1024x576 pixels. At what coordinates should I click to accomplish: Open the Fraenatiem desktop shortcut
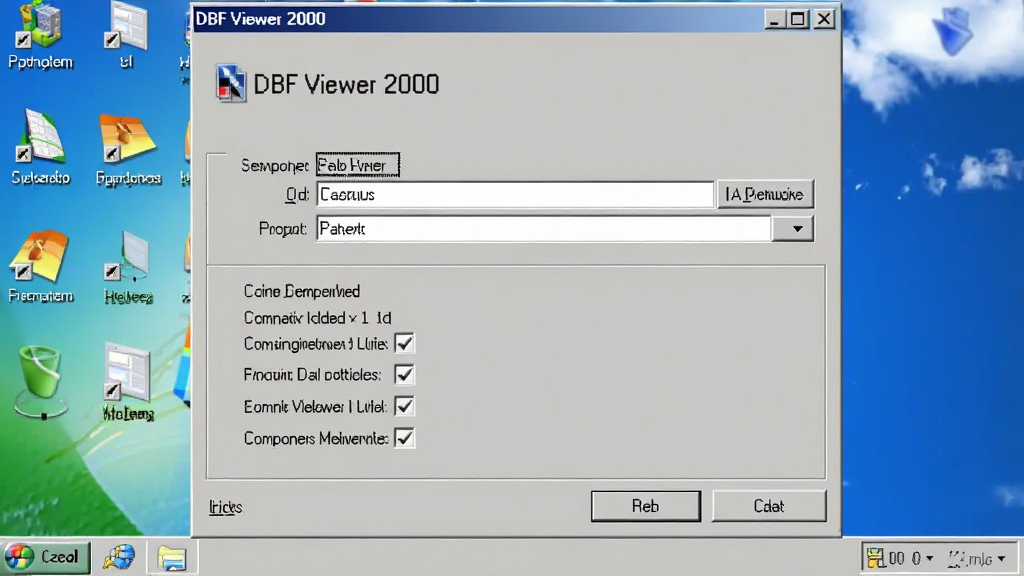click(40, 266)
